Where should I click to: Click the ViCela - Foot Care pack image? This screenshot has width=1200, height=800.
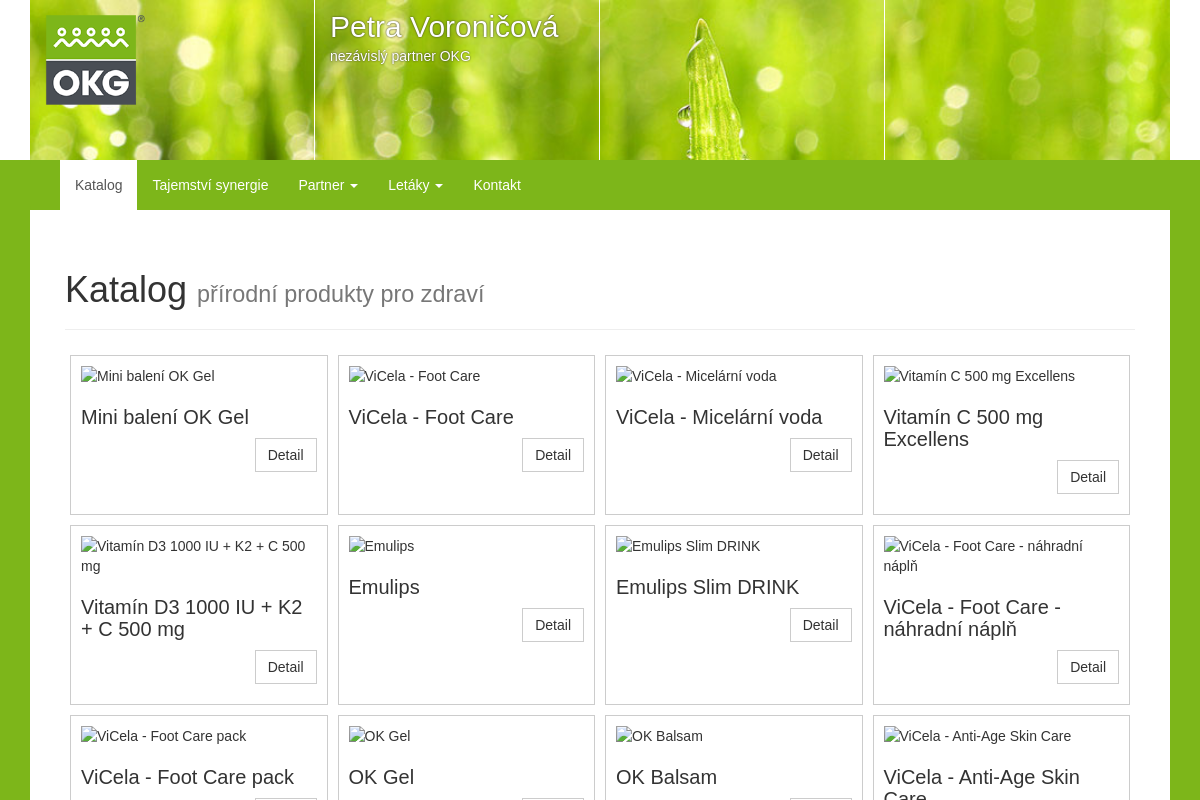click(x=163, y=736)
